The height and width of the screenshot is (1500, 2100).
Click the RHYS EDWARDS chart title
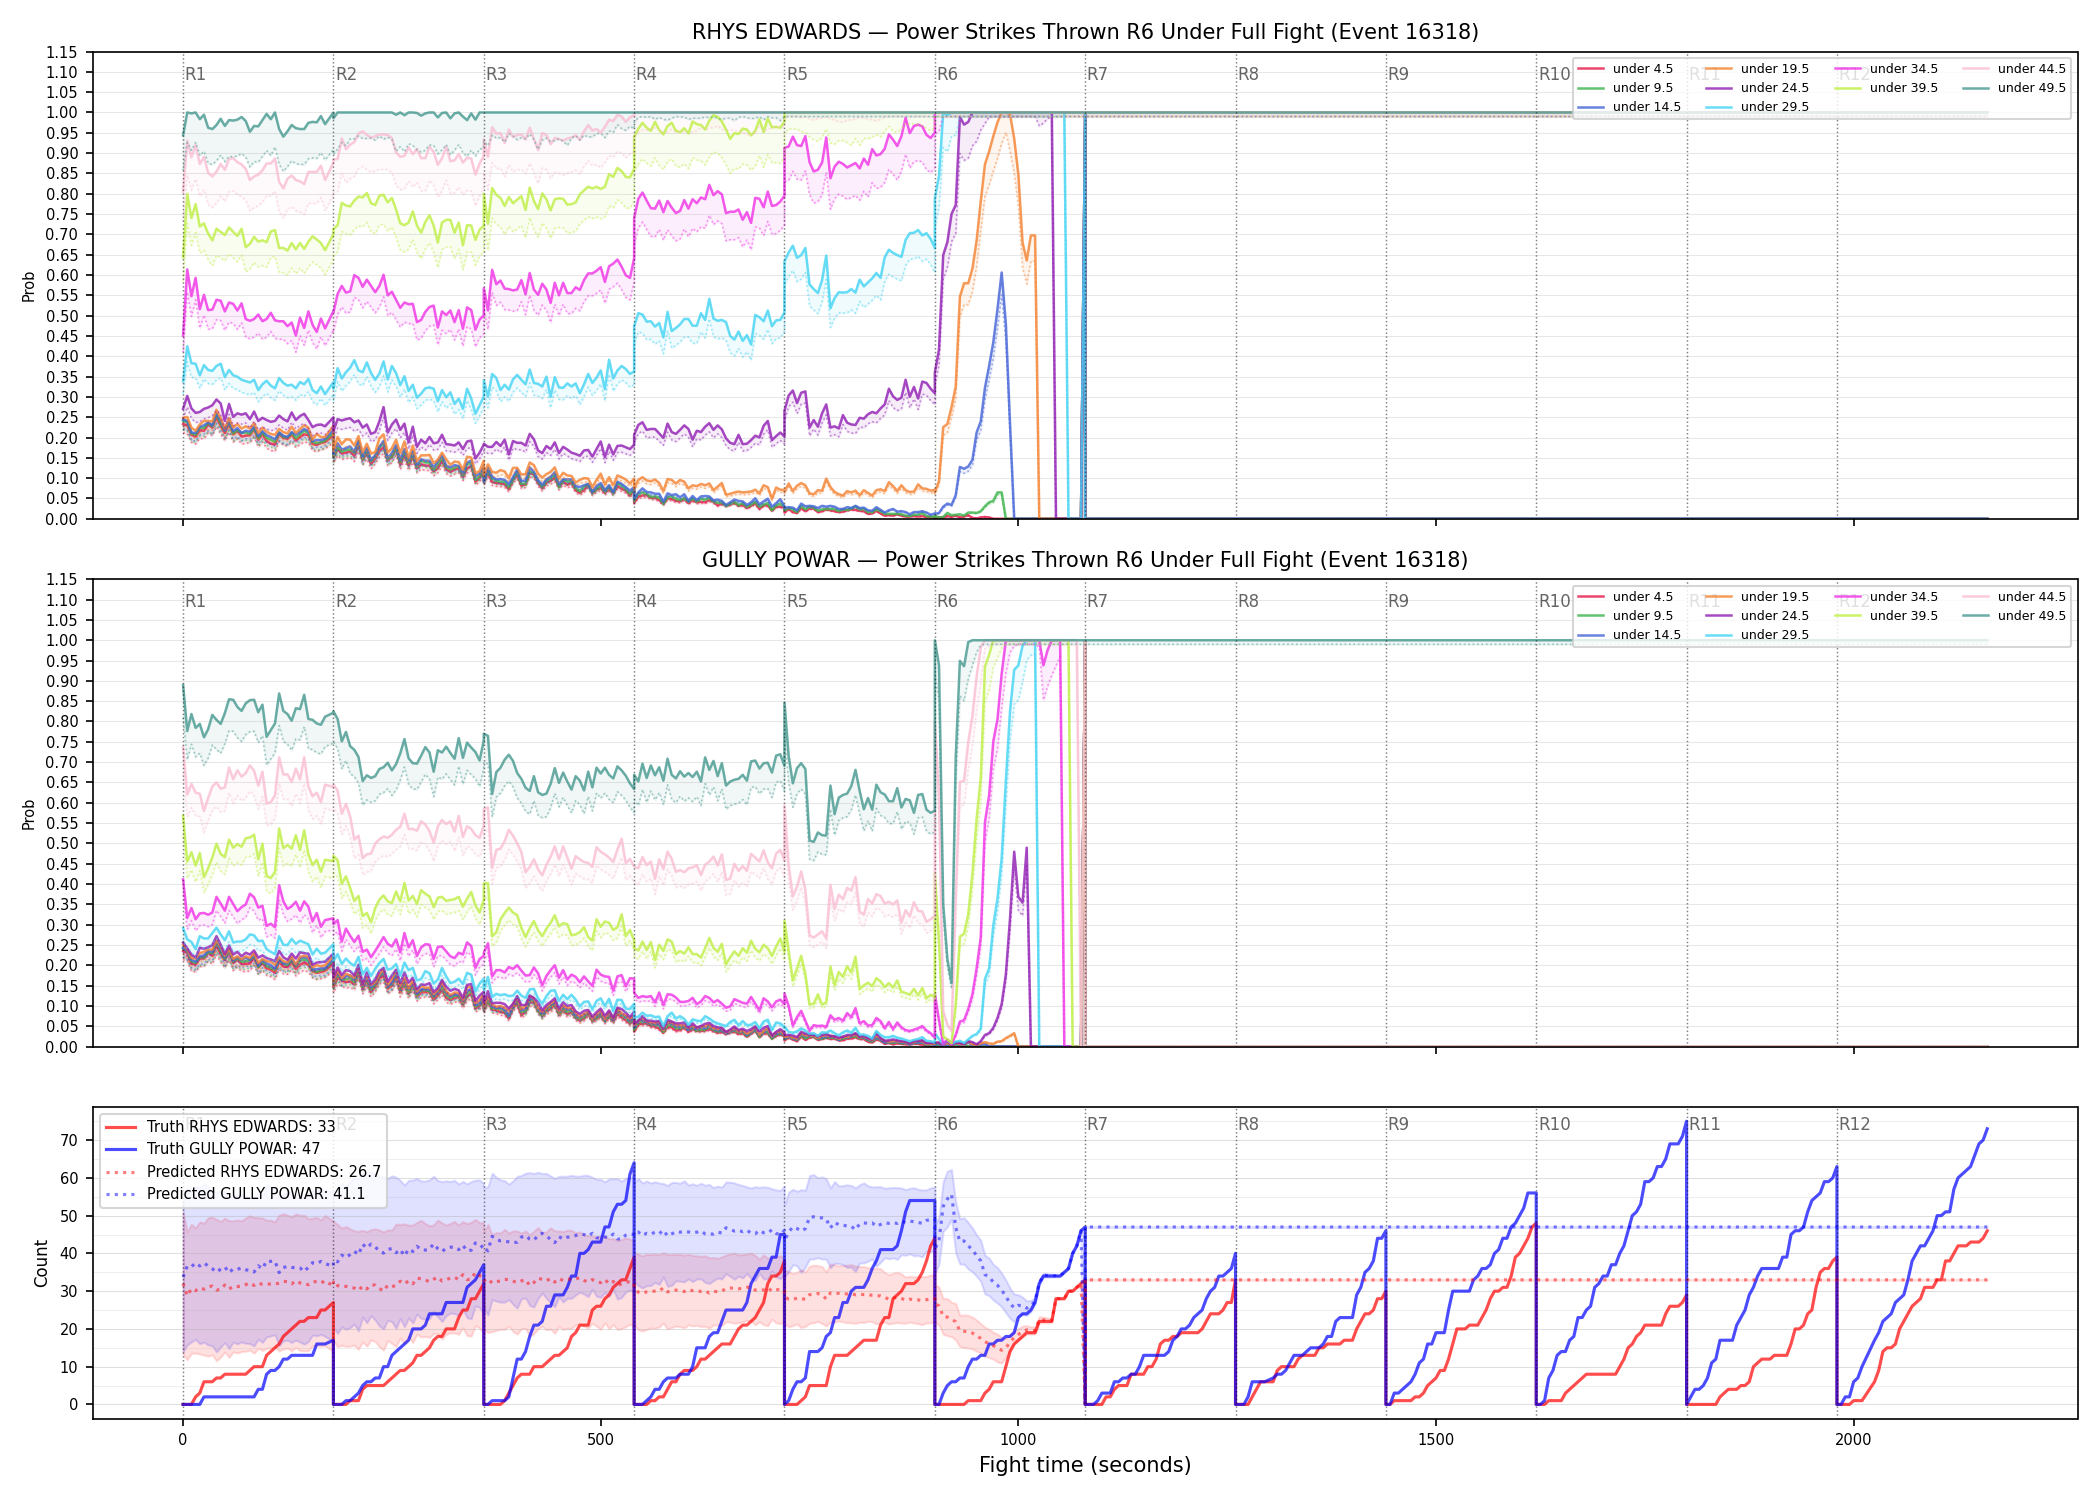pos(1085,32)
